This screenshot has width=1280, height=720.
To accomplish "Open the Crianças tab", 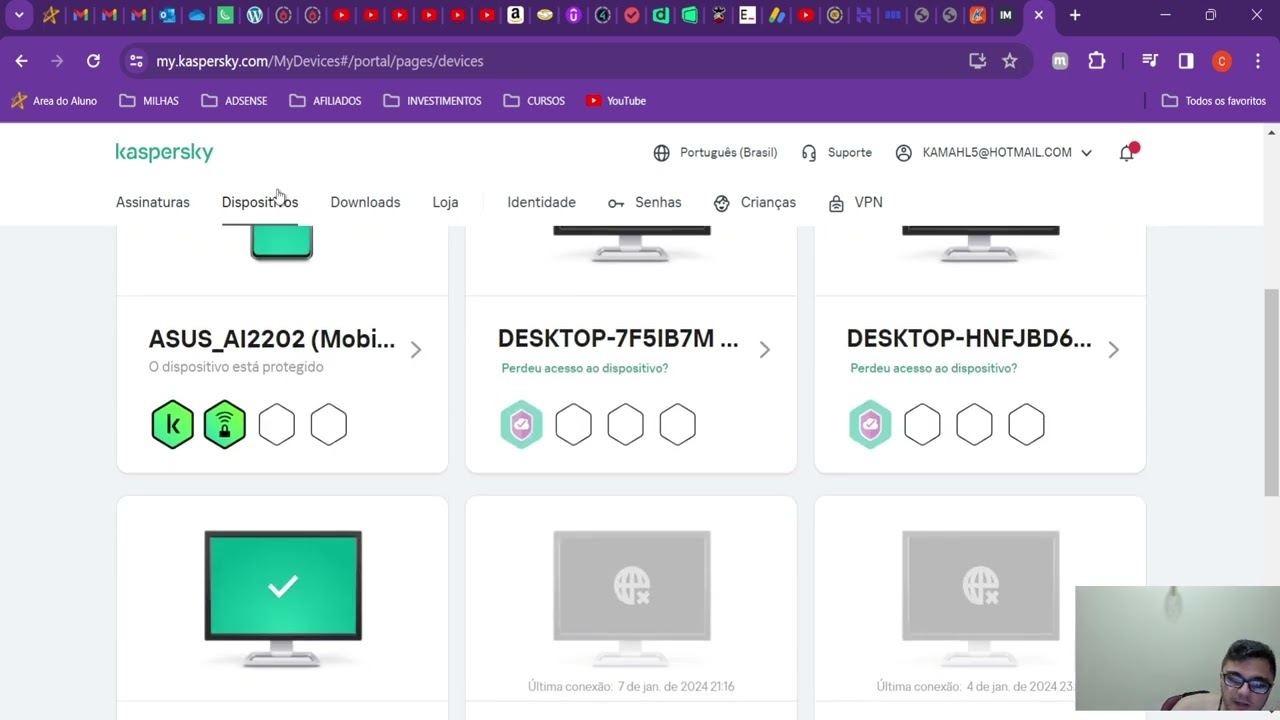I will (x=755, y=202).
